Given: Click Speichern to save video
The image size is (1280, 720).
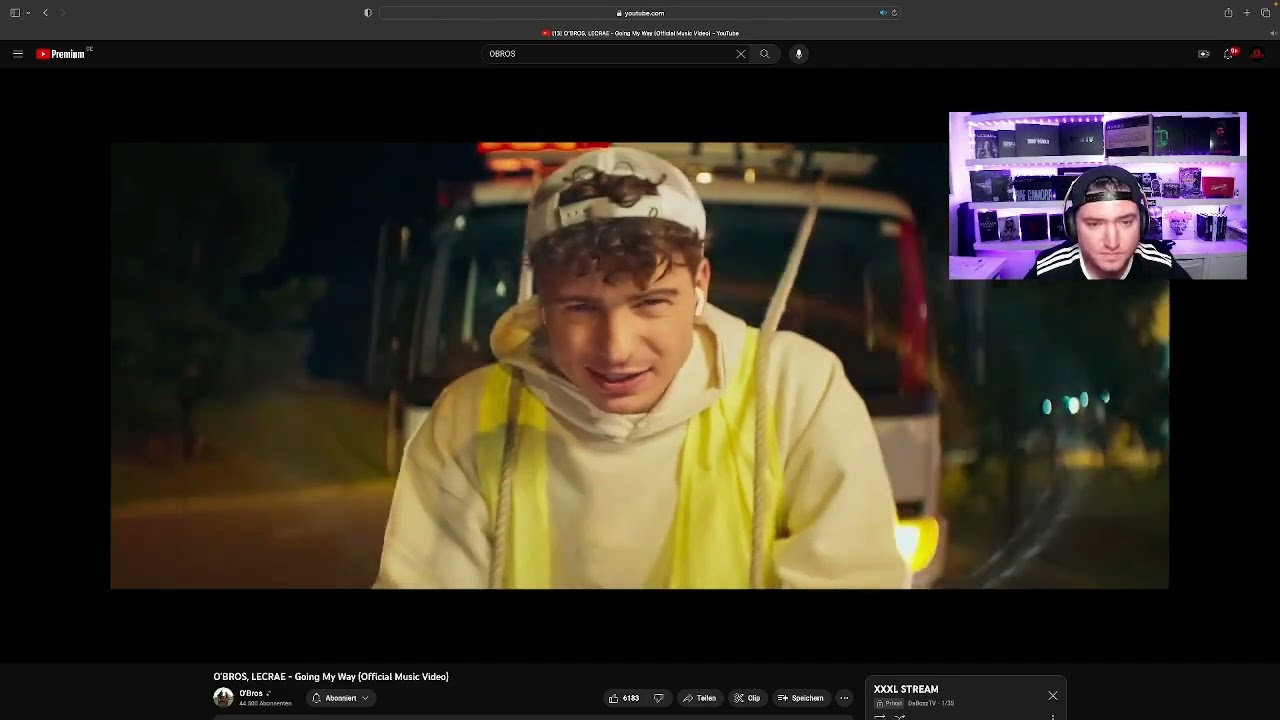Looking at the screenshot, I should tap(801, 698).
